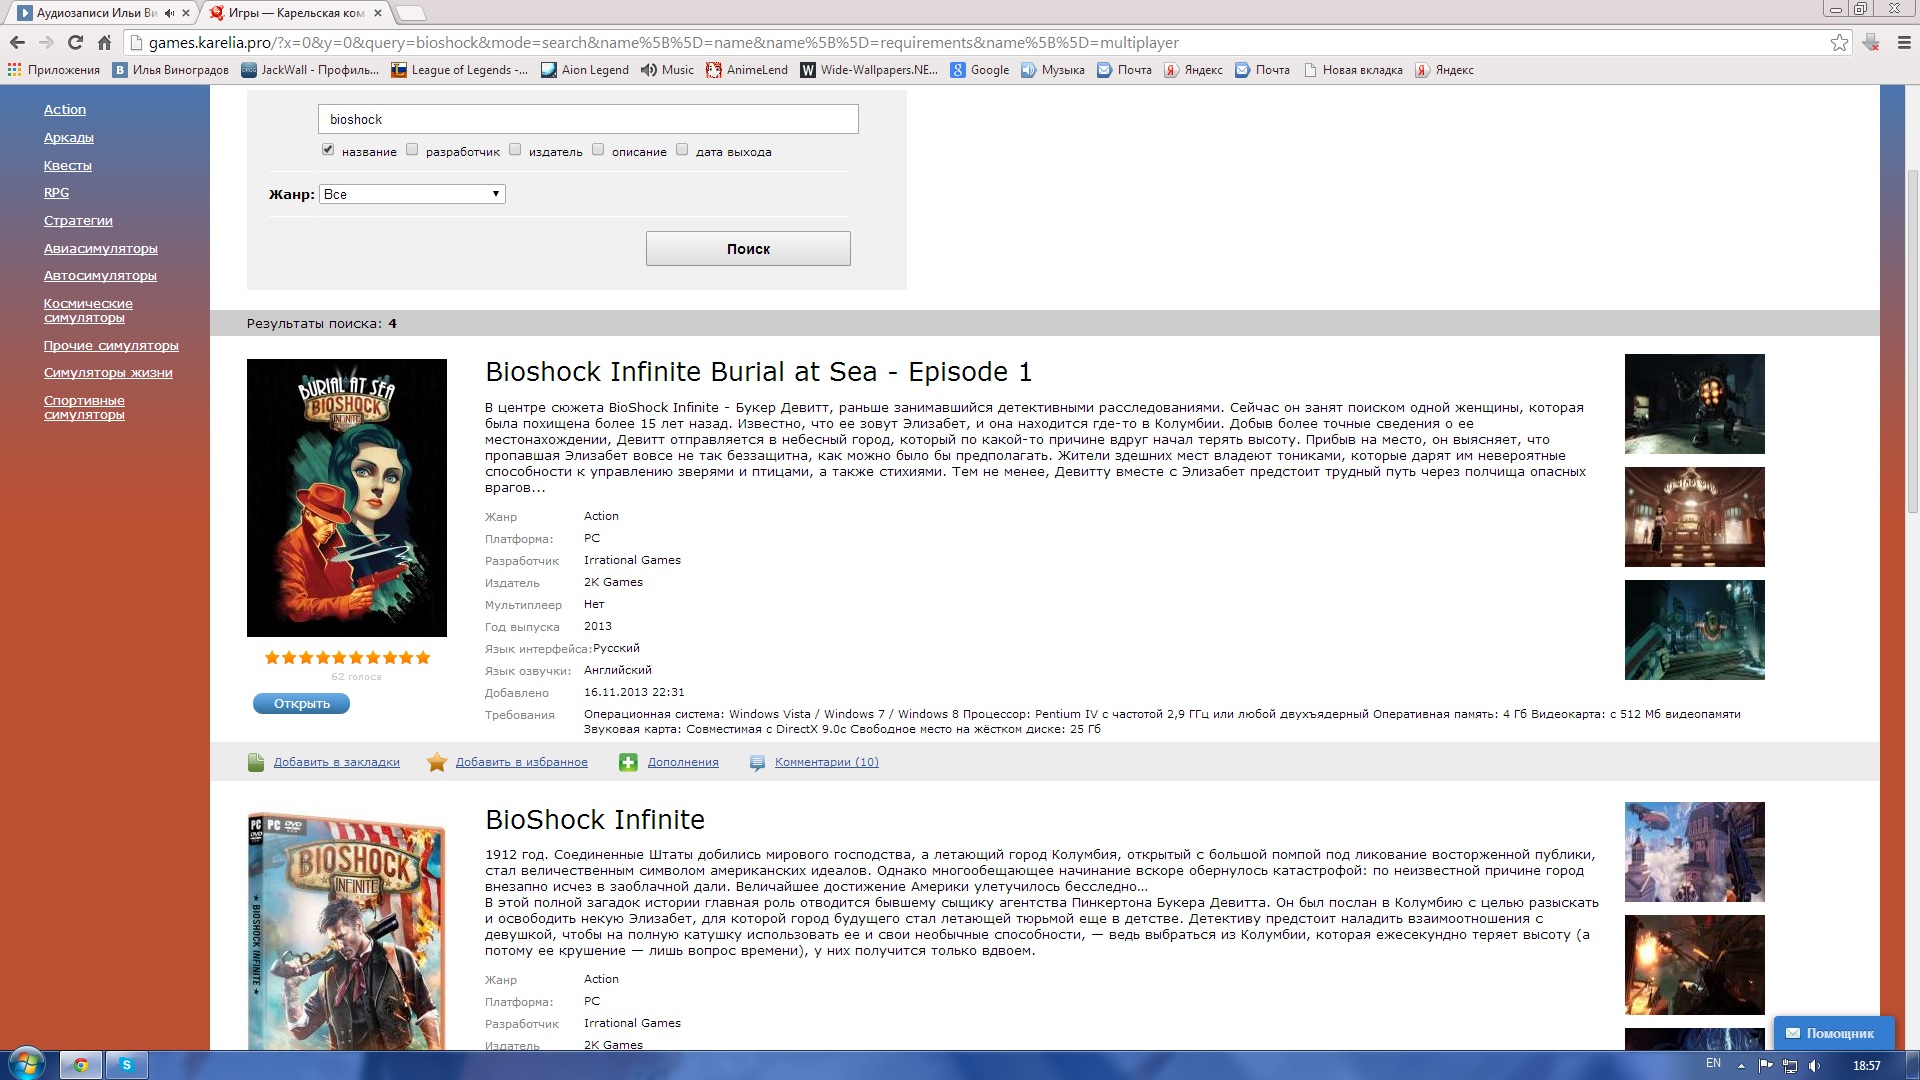Uncheck the название checkbox
Image resolution: width=1920 pixels, height=1080 pixels.
(x=328, y=150)
